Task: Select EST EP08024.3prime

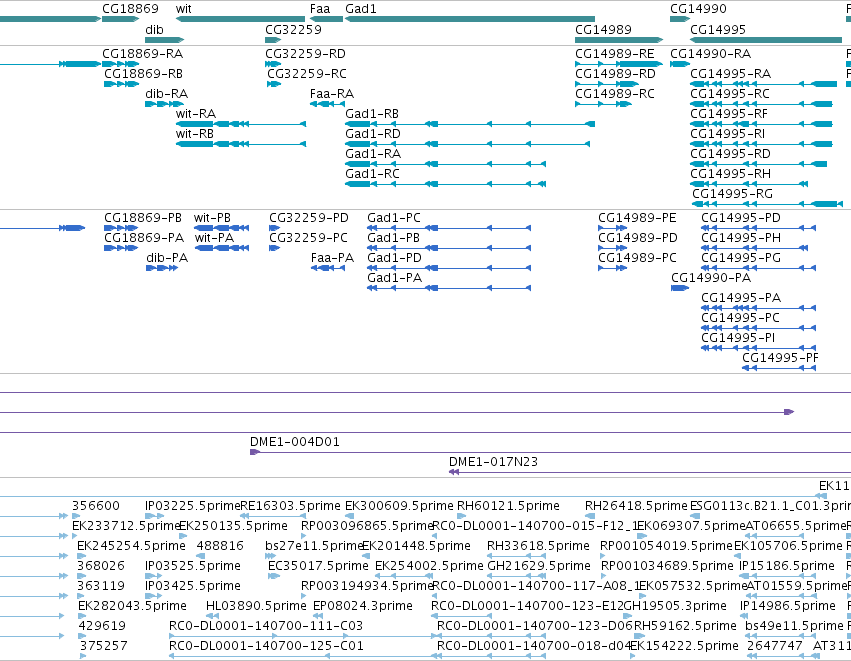Action: [x=363, y=606]
